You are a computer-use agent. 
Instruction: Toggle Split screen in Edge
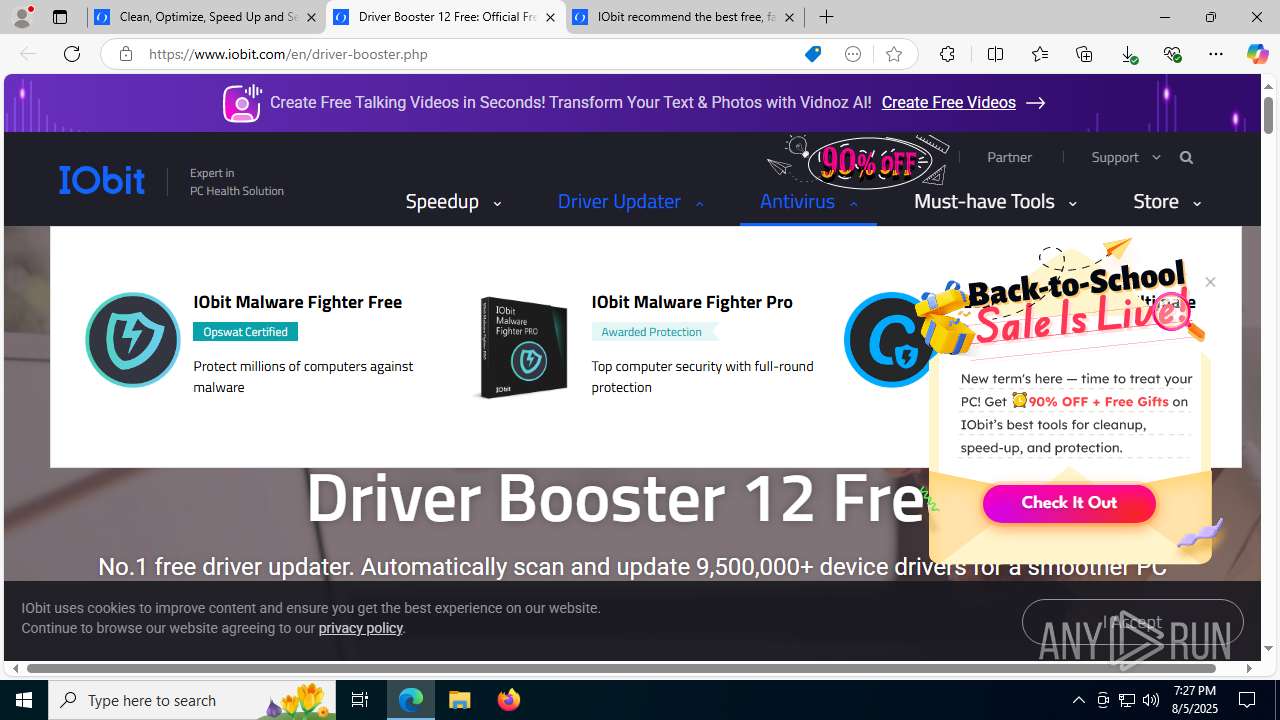995,54
